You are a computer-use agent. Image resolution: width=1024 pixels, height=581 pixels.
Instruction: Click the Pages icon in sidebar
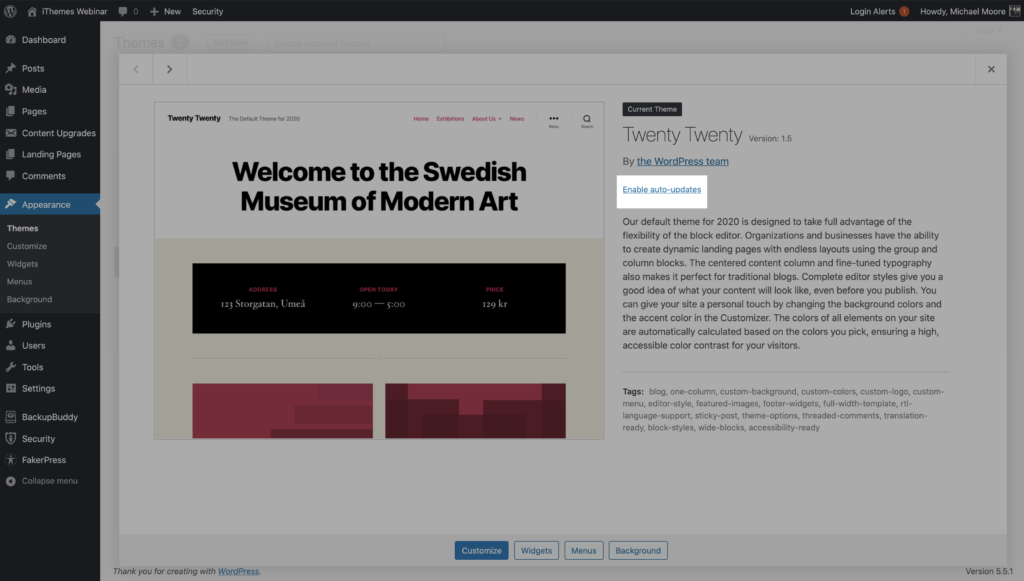(x=10, y=111)
